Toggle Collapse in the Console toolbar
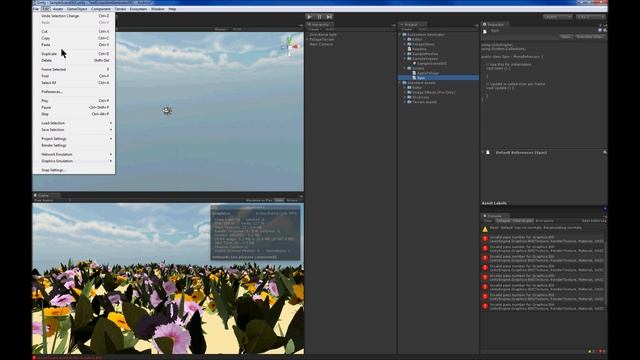The width and height of the screenshot is (640, 360). coord(503,221)
